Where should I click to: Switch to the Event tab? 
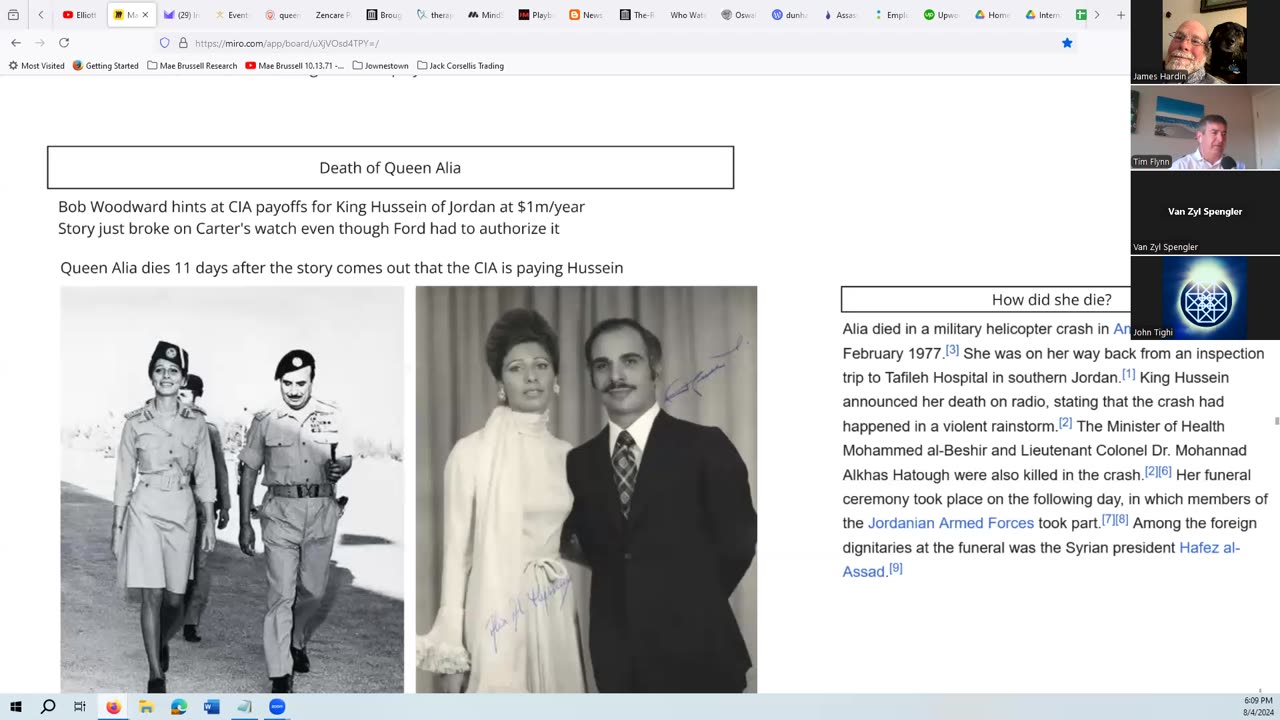click(x=232, y=15)
